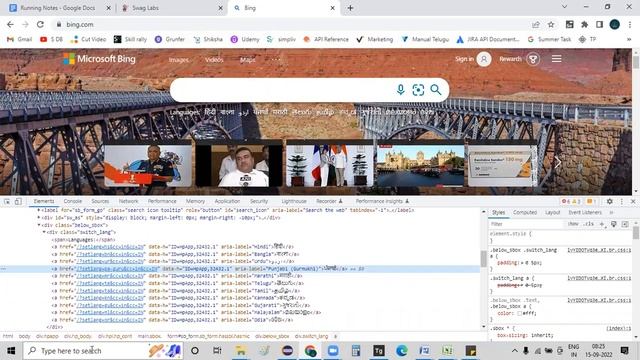Click the color swatch beside #fff
This screenshot has height=360, width=640.
point(519,313)
